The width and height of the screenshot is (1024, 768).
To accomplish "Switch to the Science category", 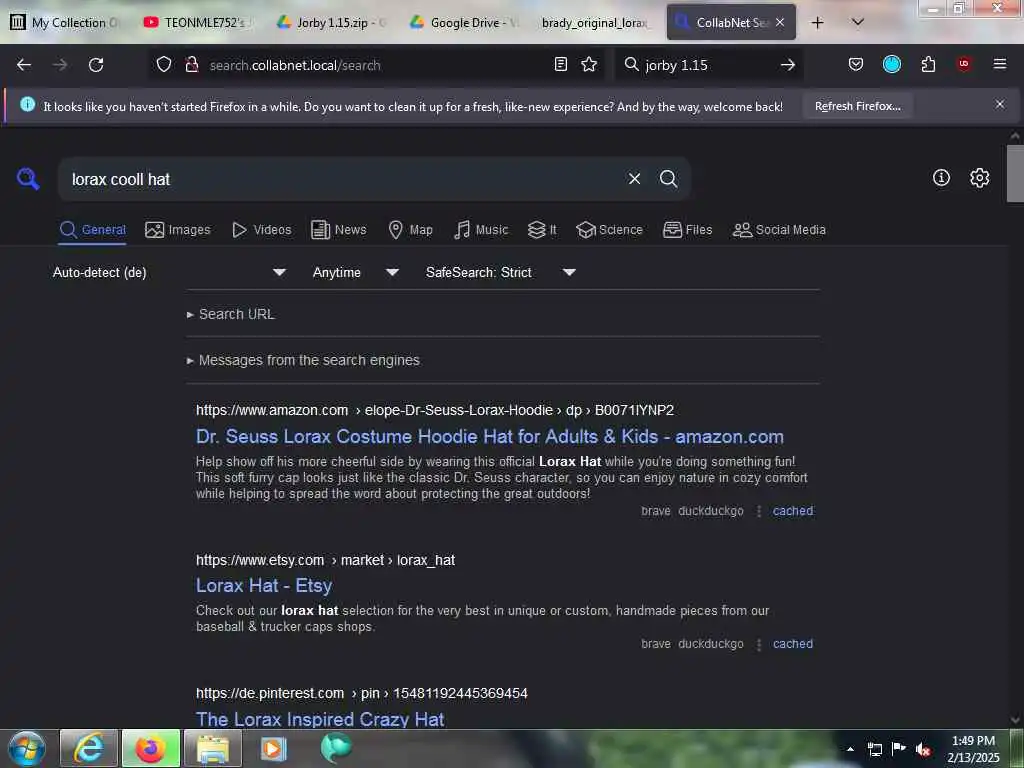I will click(609, 230).
